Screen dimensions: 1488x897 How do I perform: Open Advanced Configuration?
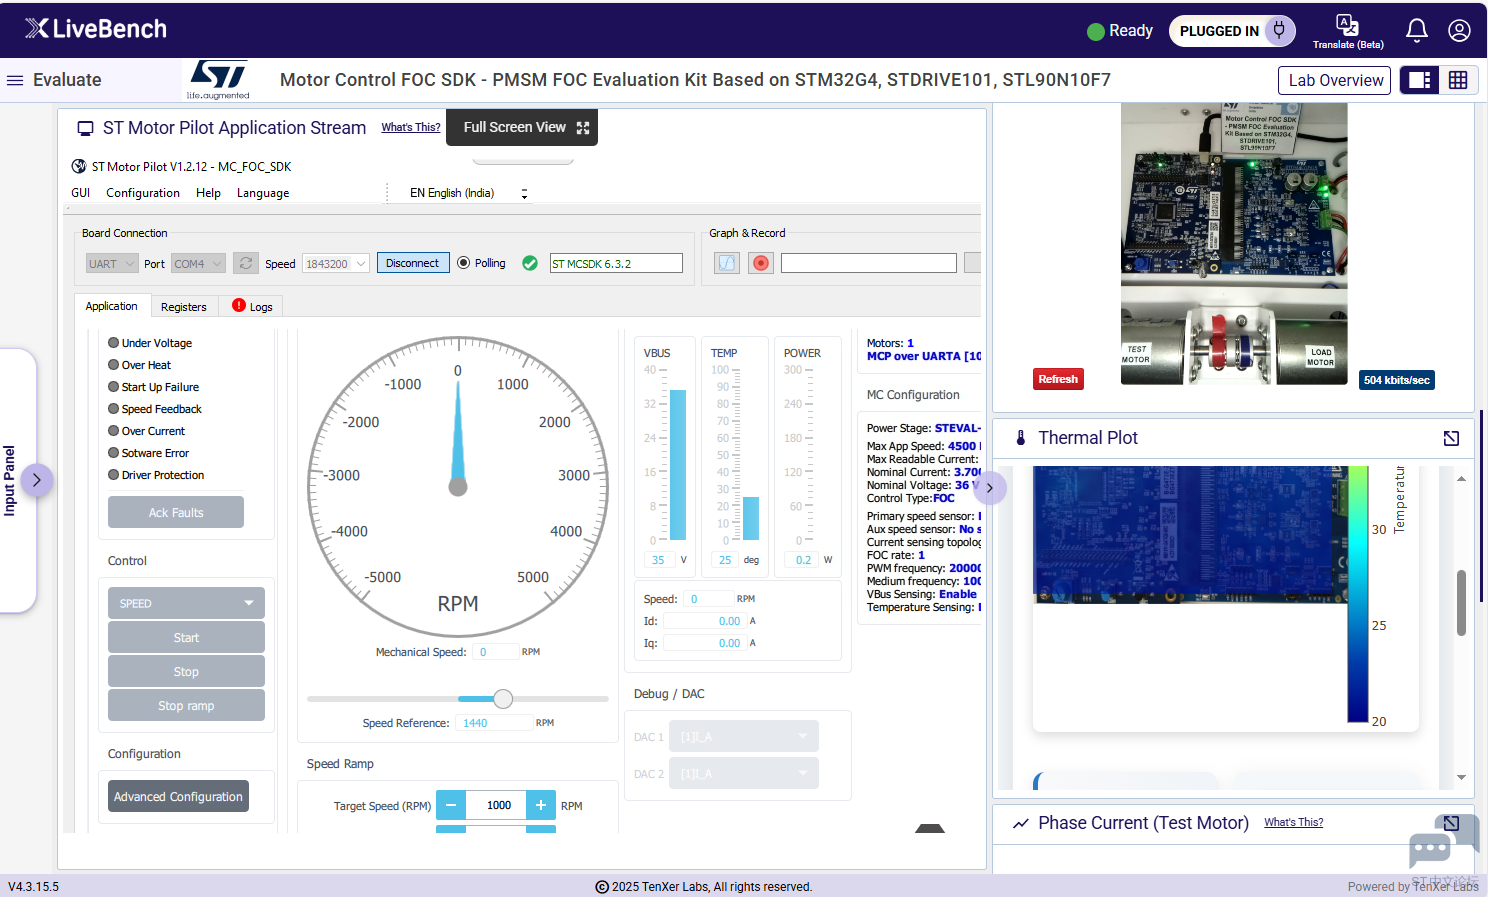pos(178,796)
